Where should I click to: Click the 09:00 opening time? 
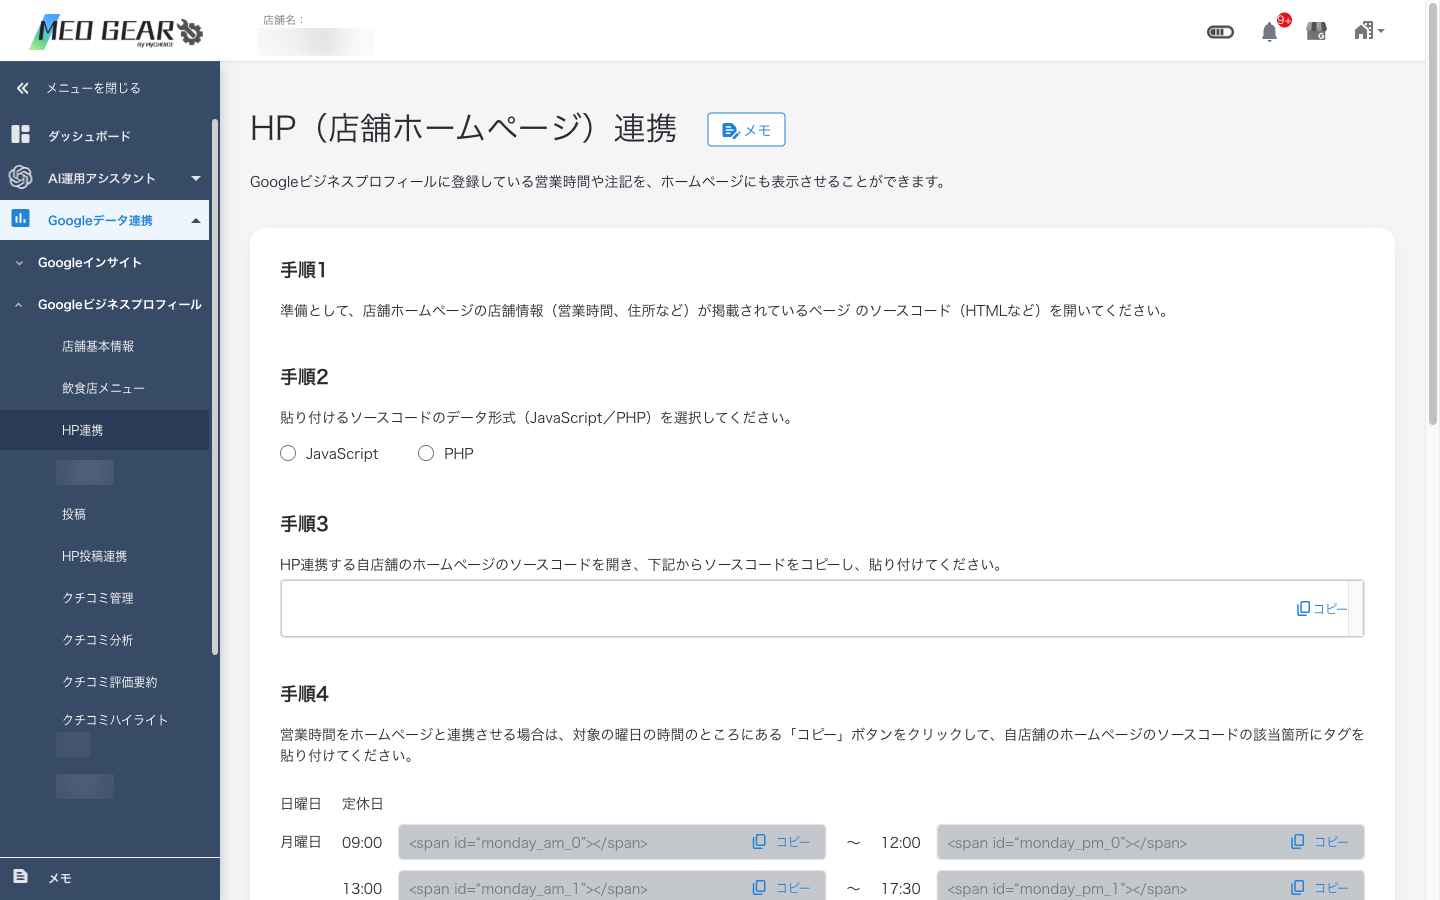[362, 843]
